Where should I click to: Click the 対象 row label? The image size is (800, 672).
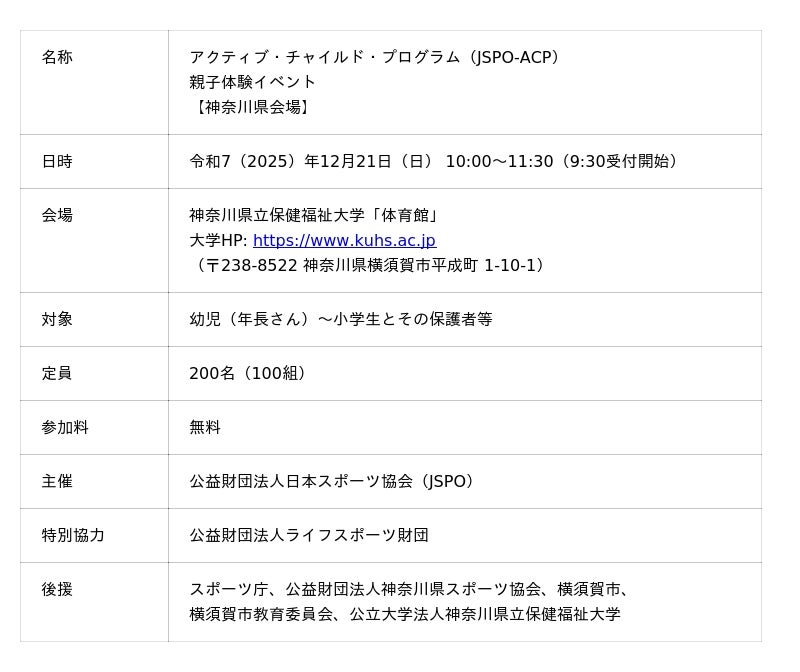point(57,320)
